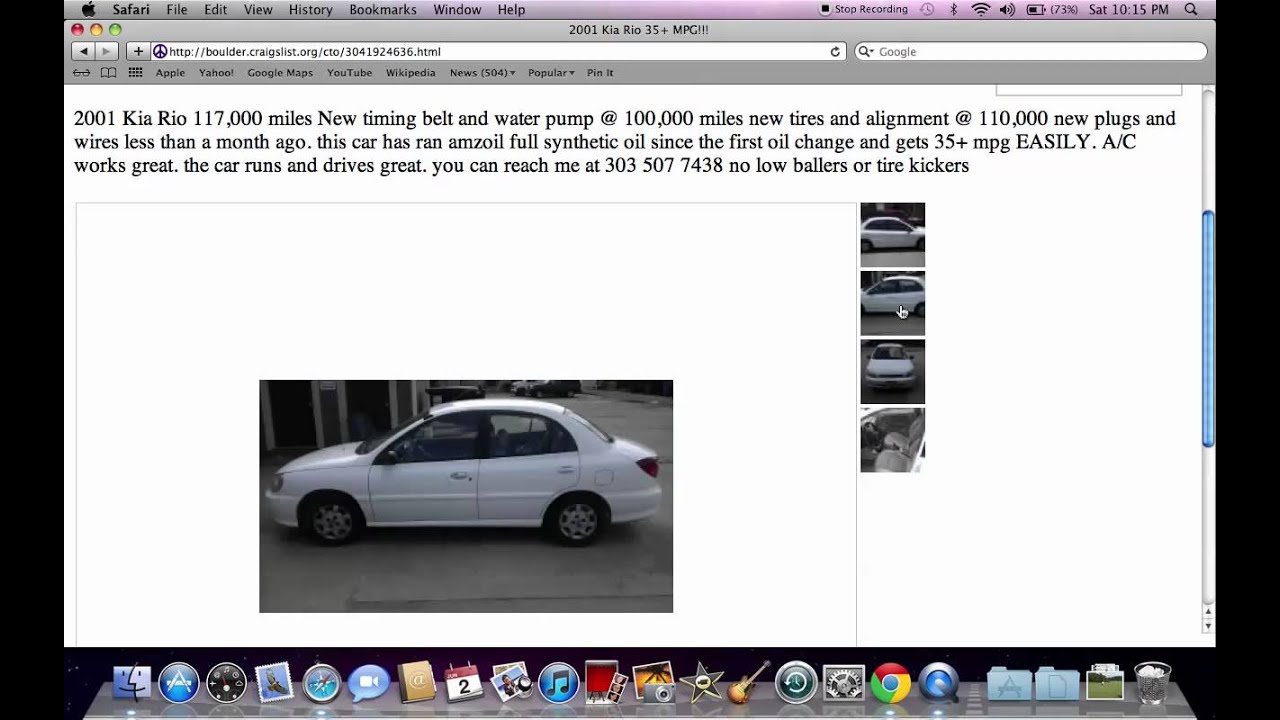
Task: Open Reading List glasses icon
Action: 82,73
